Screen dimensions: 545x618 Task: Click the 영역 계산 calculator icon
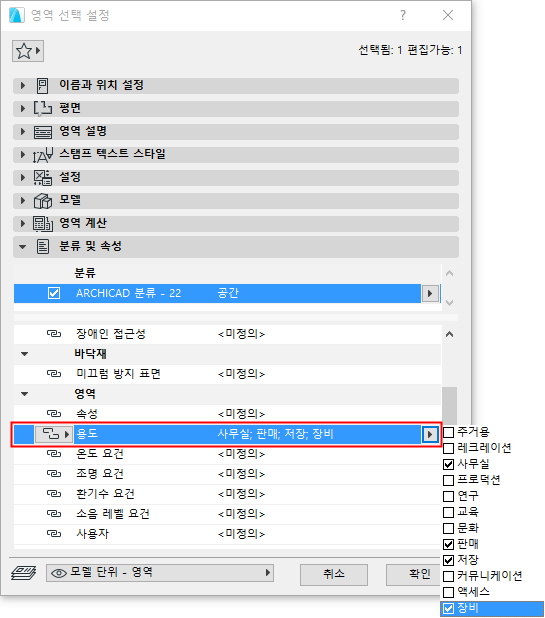43,223
